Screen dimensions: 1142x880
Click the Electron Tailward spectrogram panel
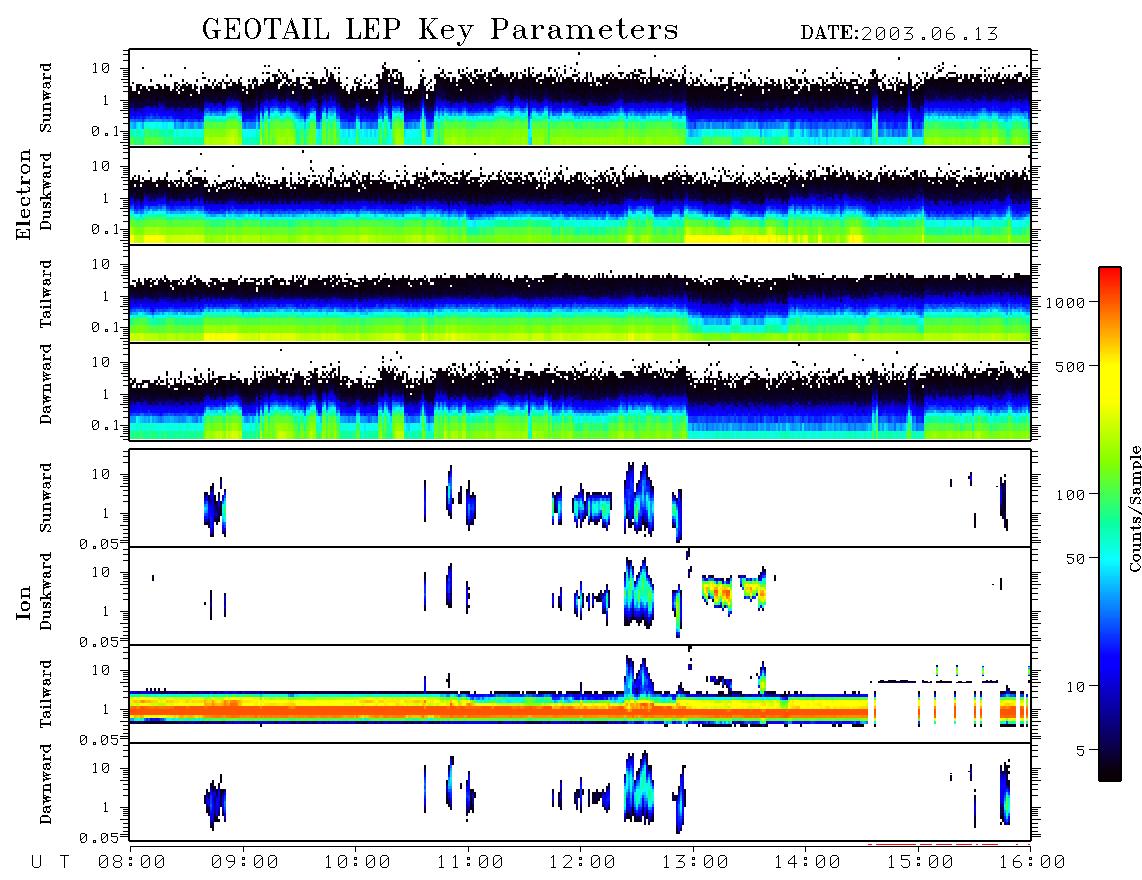pyautogui.click(x=580, y=294)
